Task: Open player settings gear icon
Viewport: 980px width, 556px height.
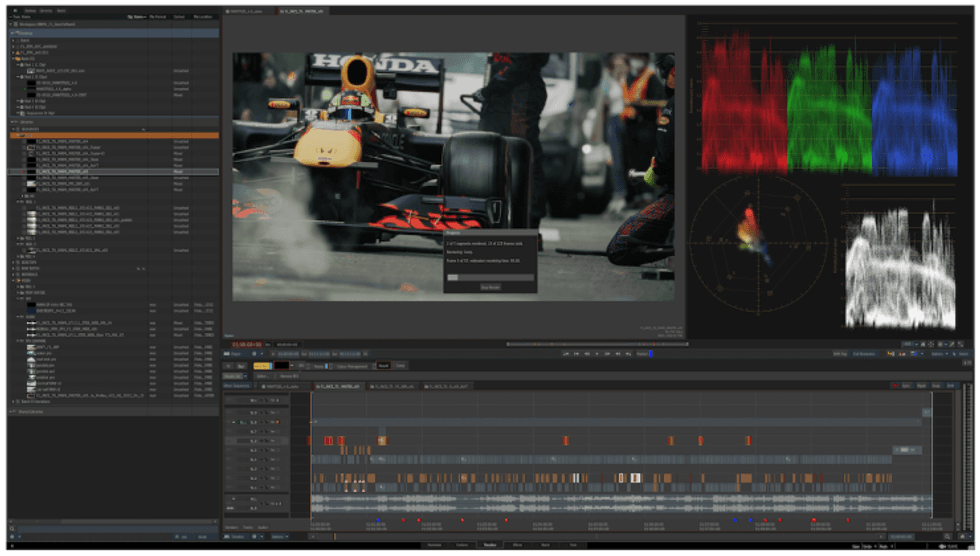Action: point(254,354)
